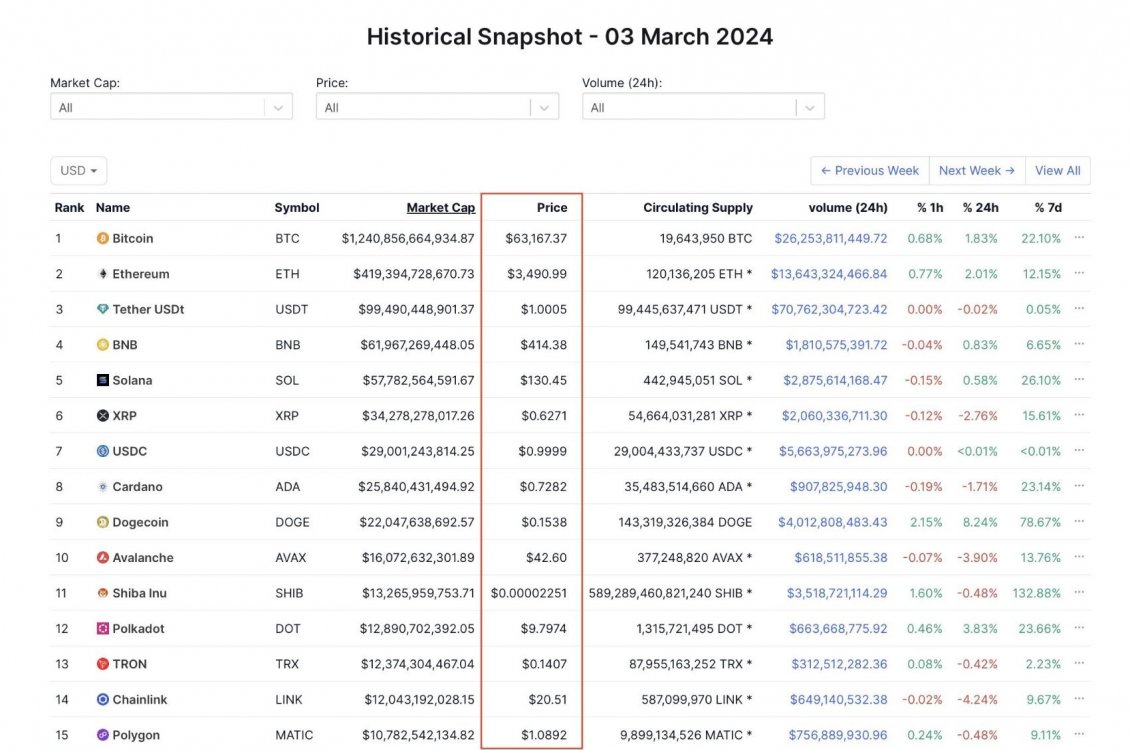
Task: Click the Ethereum diamond logo icon
Action: tap(102, 274)
